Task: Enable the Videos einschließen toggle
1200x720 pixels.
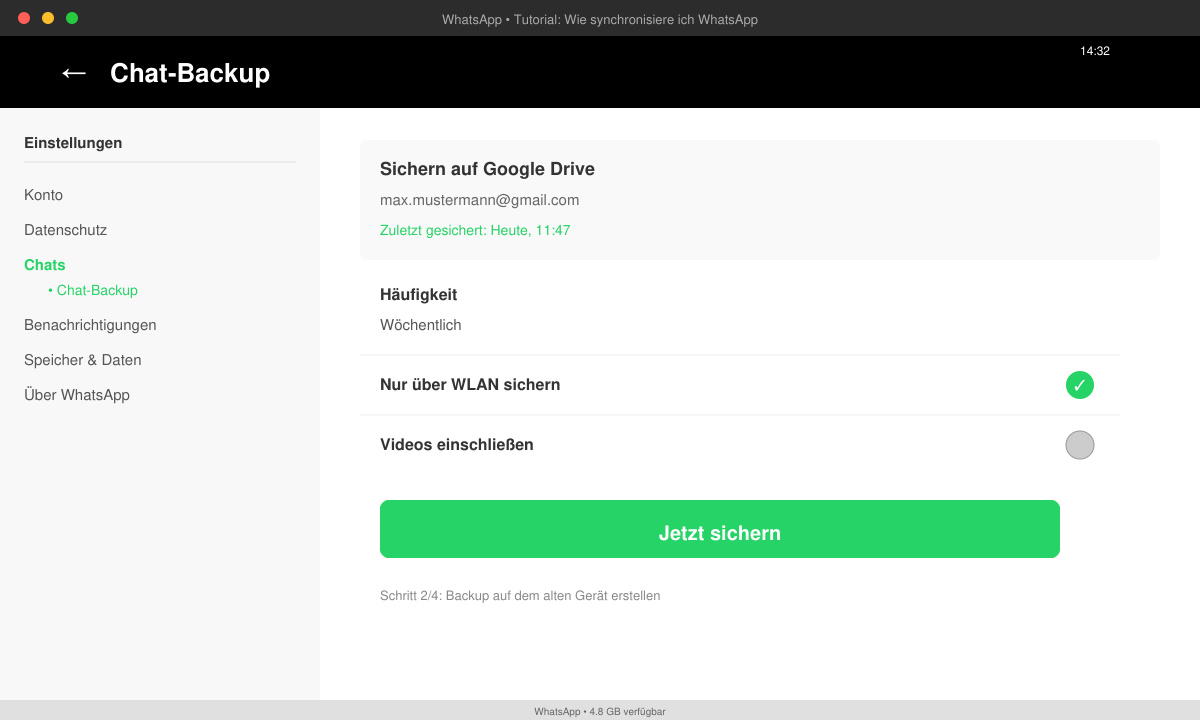Action: click(1080, 445)
